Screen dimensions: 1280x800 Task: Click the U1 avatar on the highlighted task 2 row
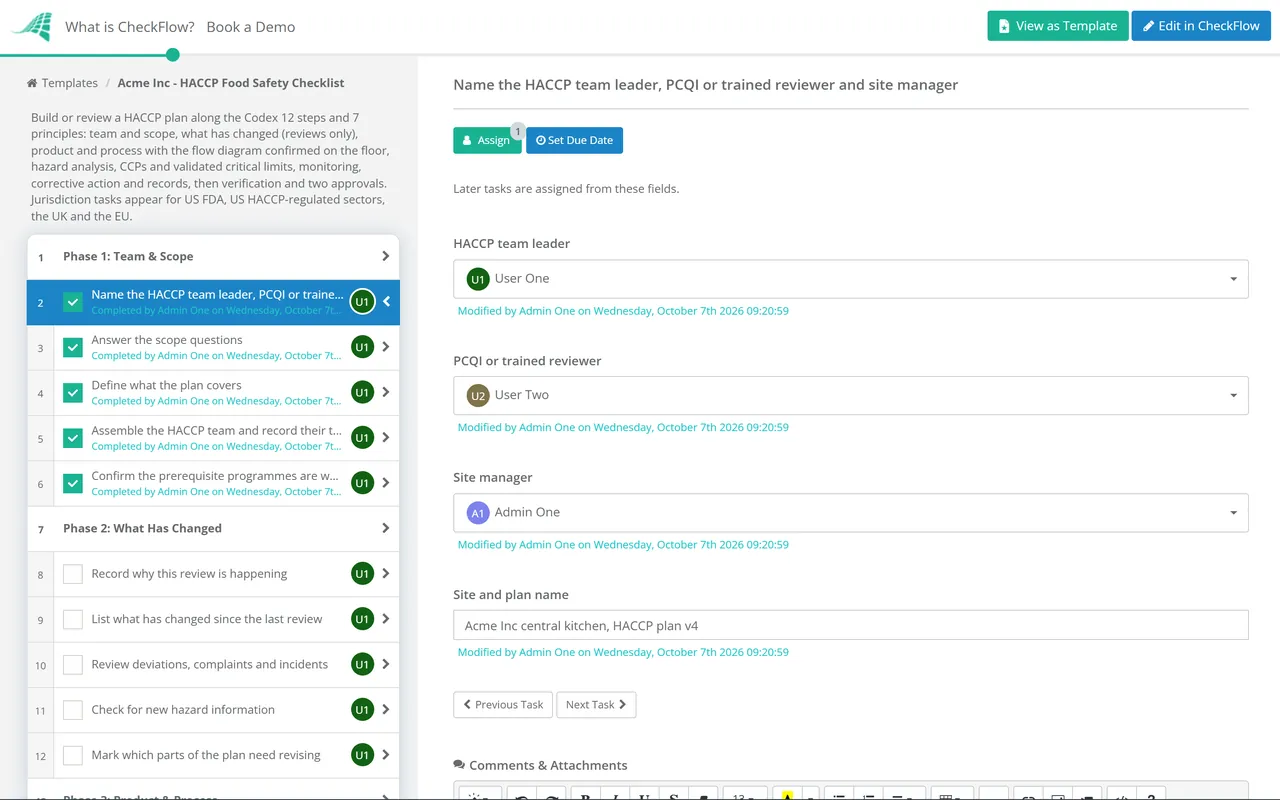pos(362,302)
